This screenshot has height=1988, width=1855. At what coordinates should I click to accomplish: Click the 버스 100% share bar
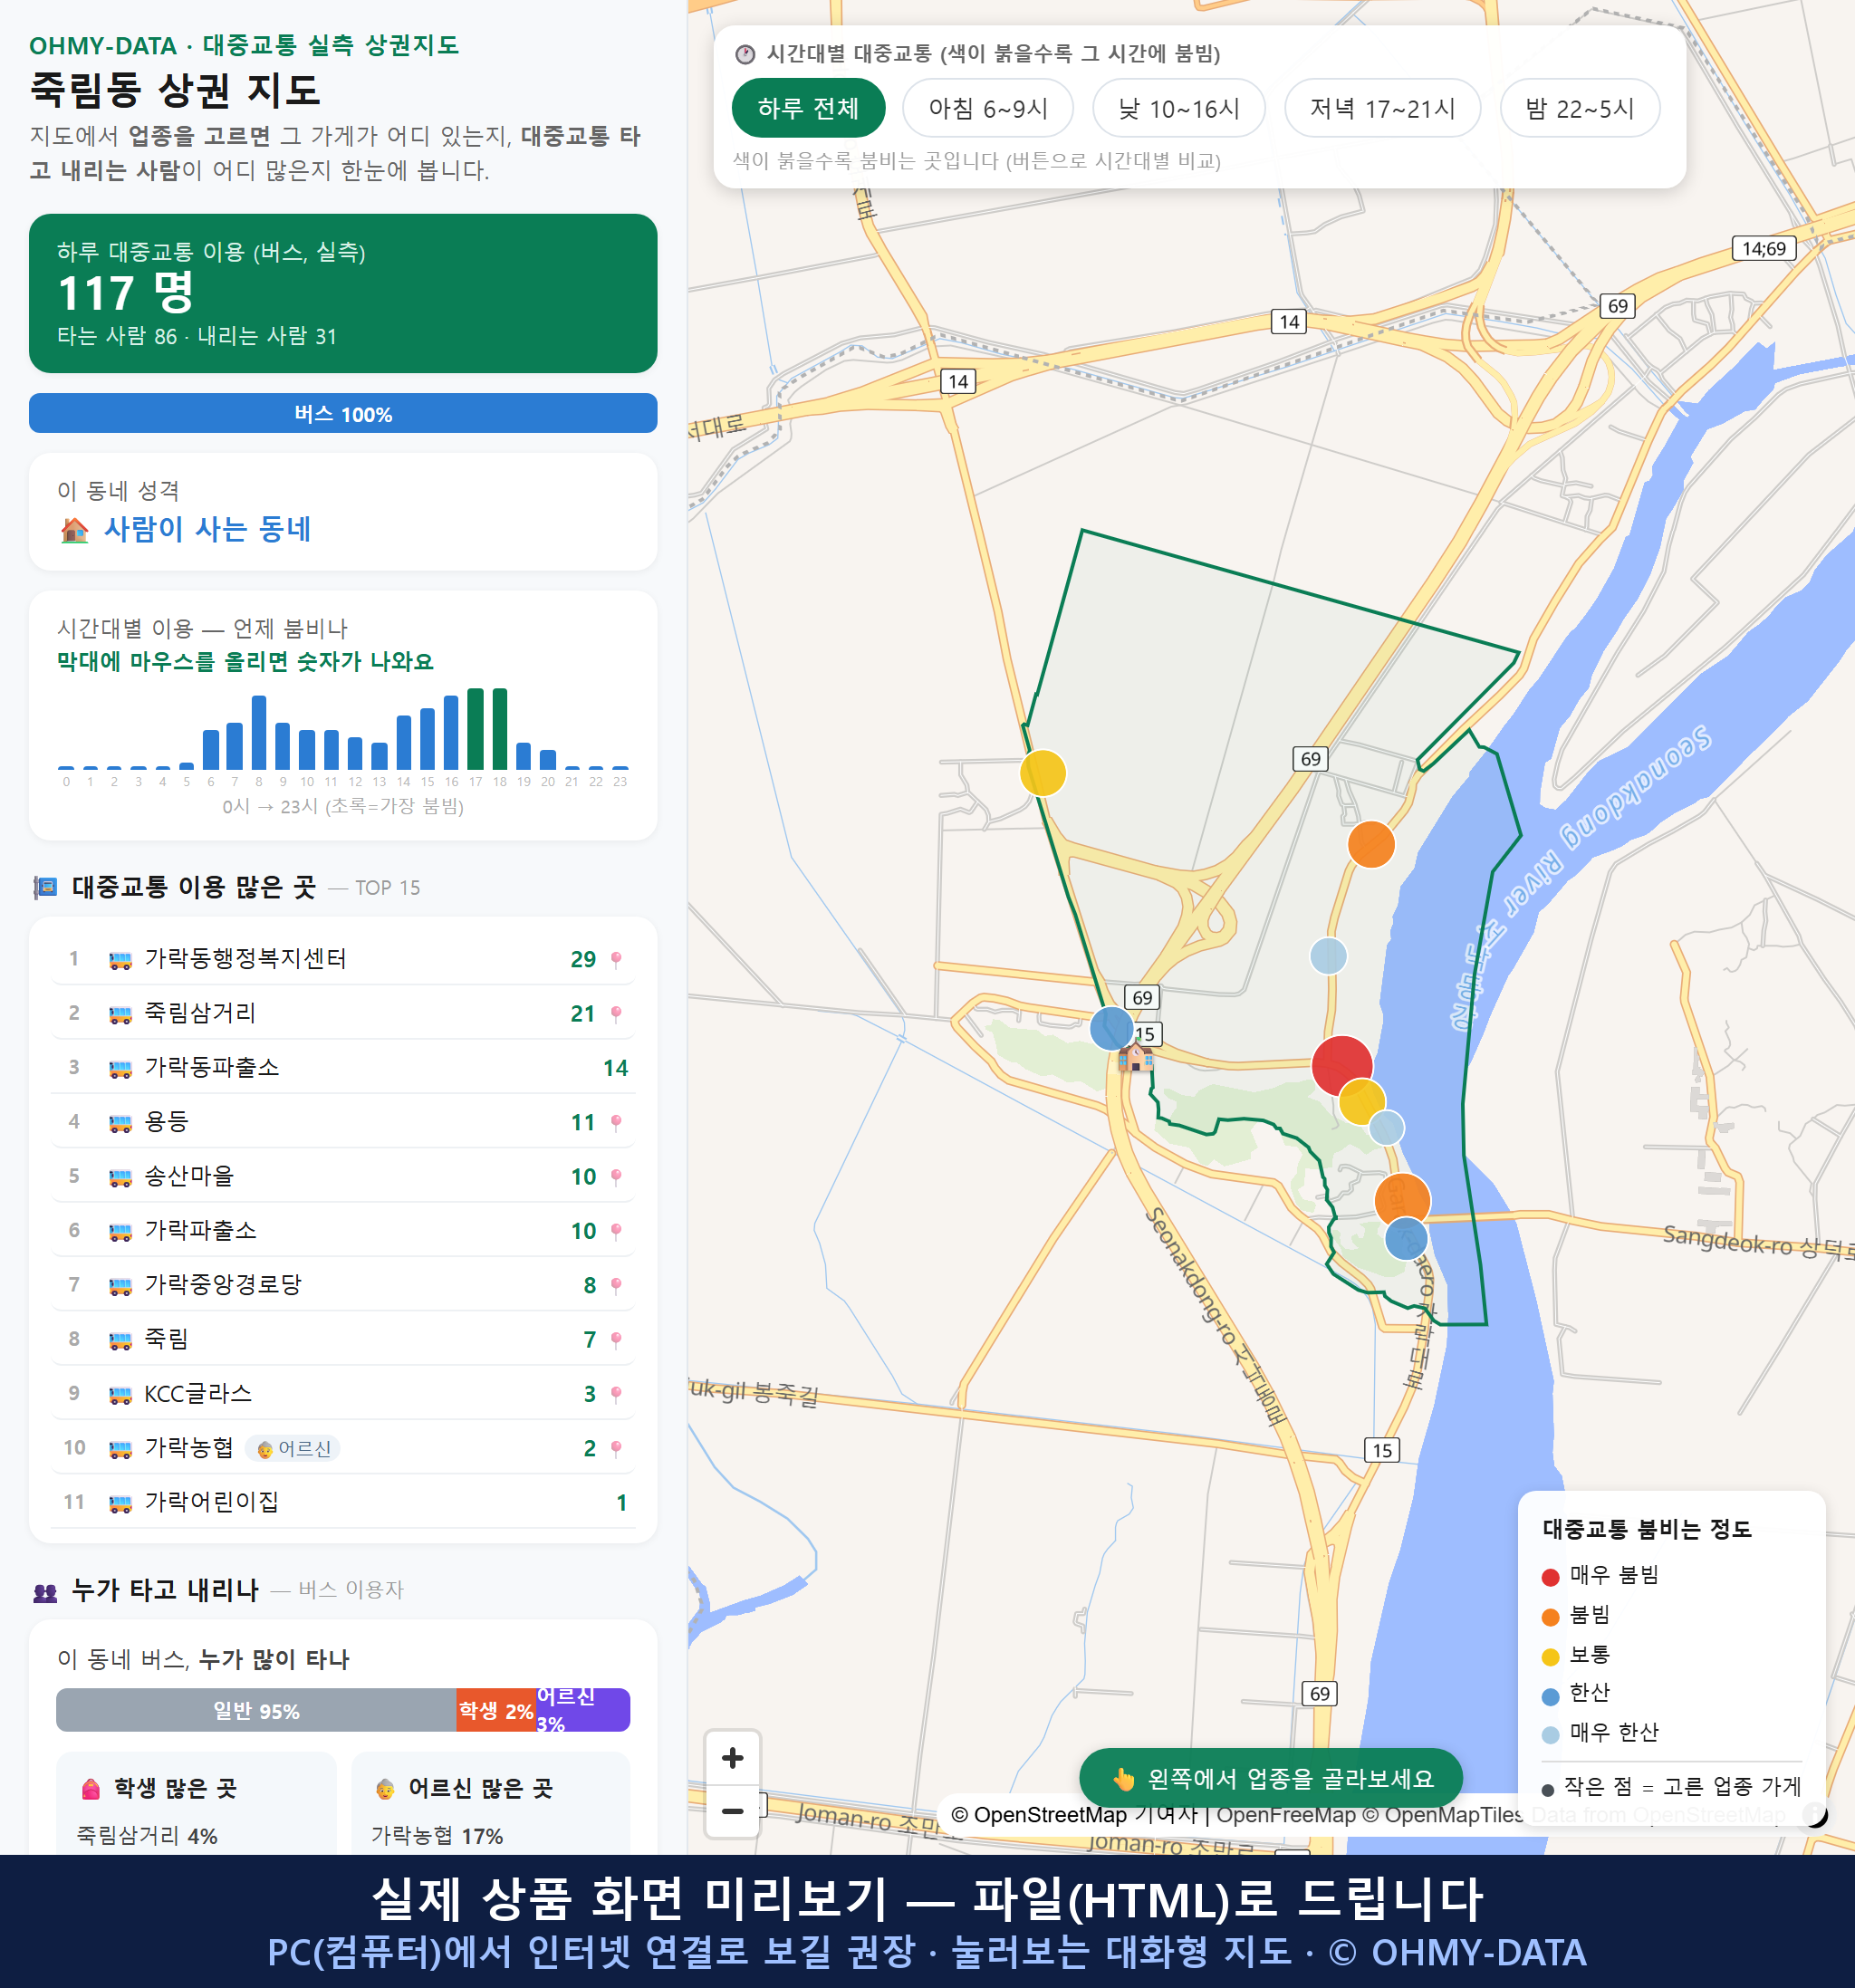click(343, 413)
